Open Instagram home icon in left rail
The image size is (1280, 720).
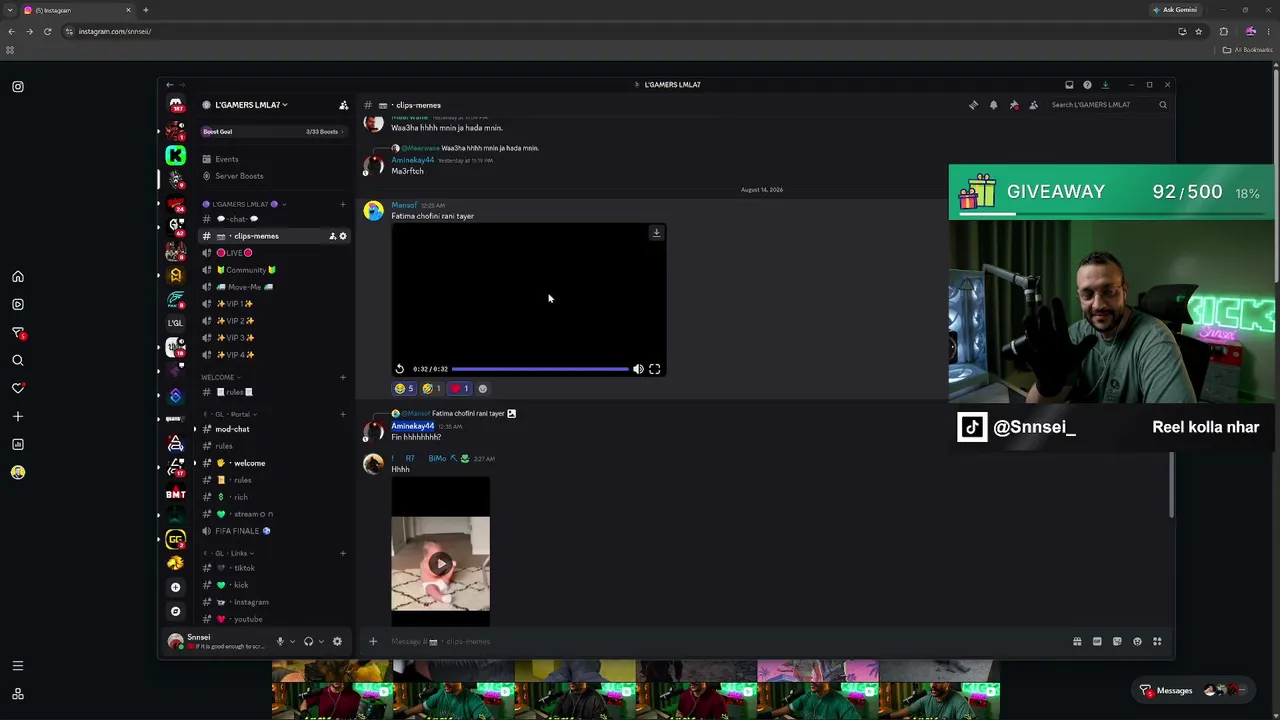pyautogui.click(x=18, y=277)
